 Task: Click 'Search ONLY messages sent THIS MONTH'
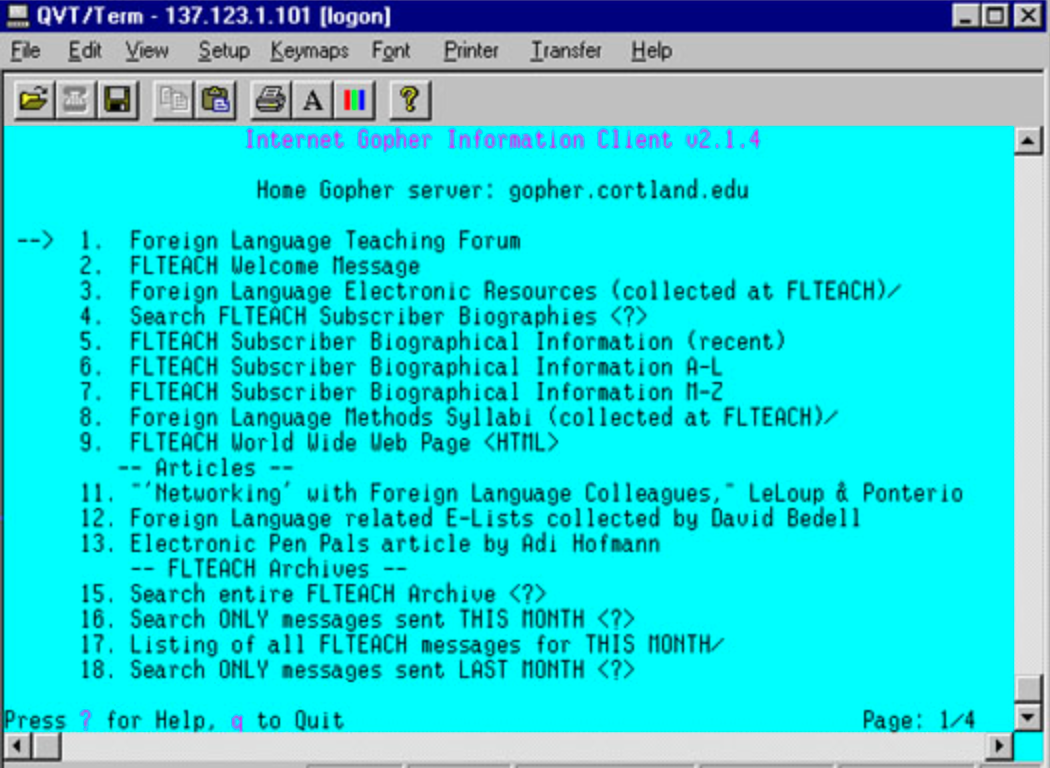click(382, 619)
